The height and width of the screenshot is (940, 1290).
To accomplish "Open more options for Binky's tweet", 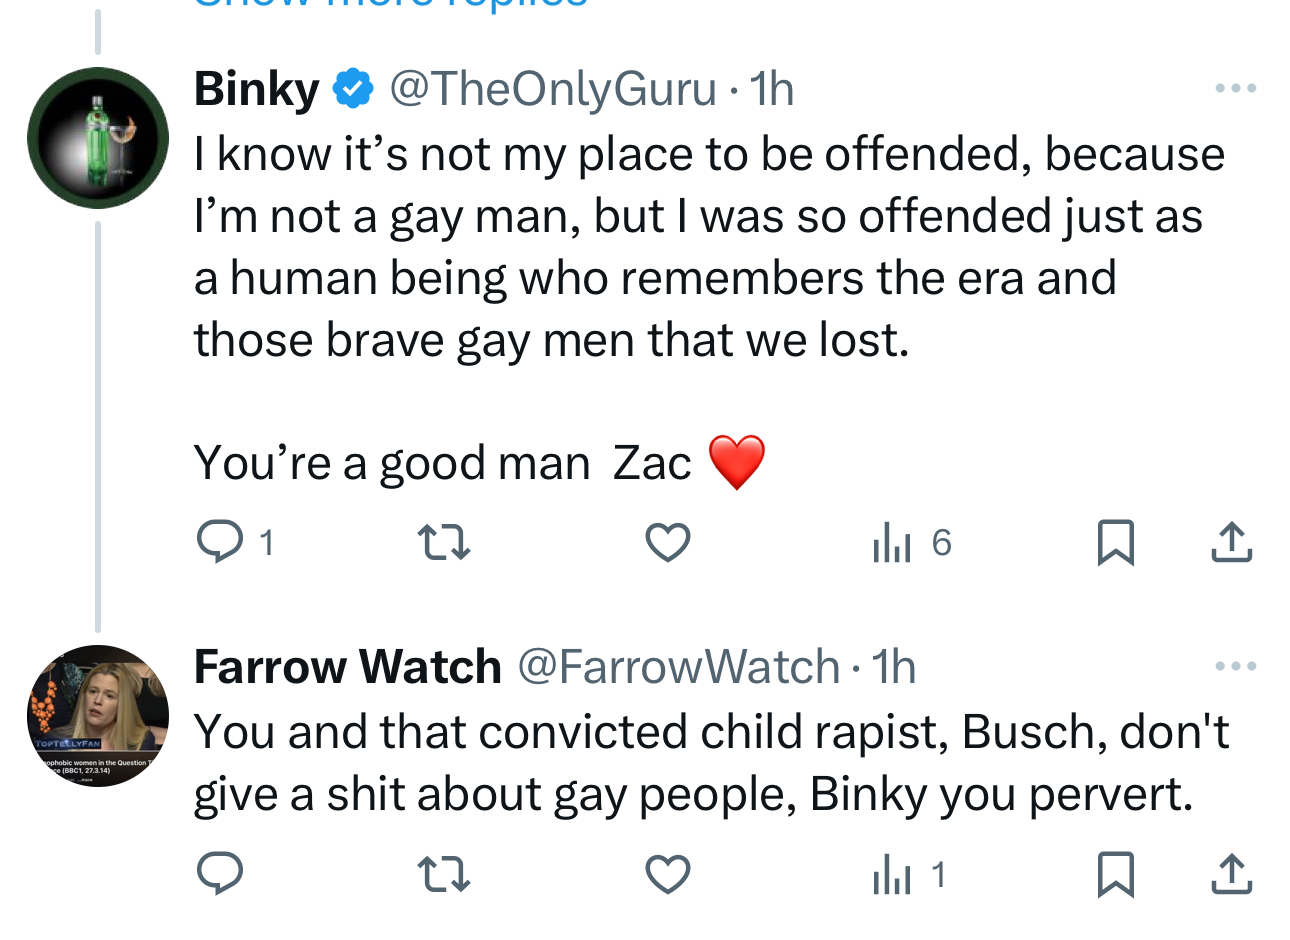I will [1235, 89].
